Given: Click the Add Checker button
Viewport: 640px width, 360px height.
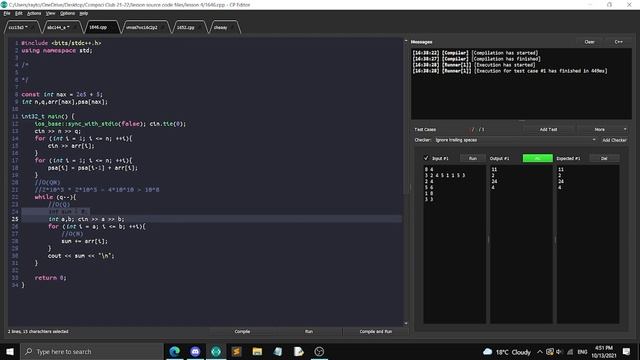Looking at the screenshot, I should point(614,140).
